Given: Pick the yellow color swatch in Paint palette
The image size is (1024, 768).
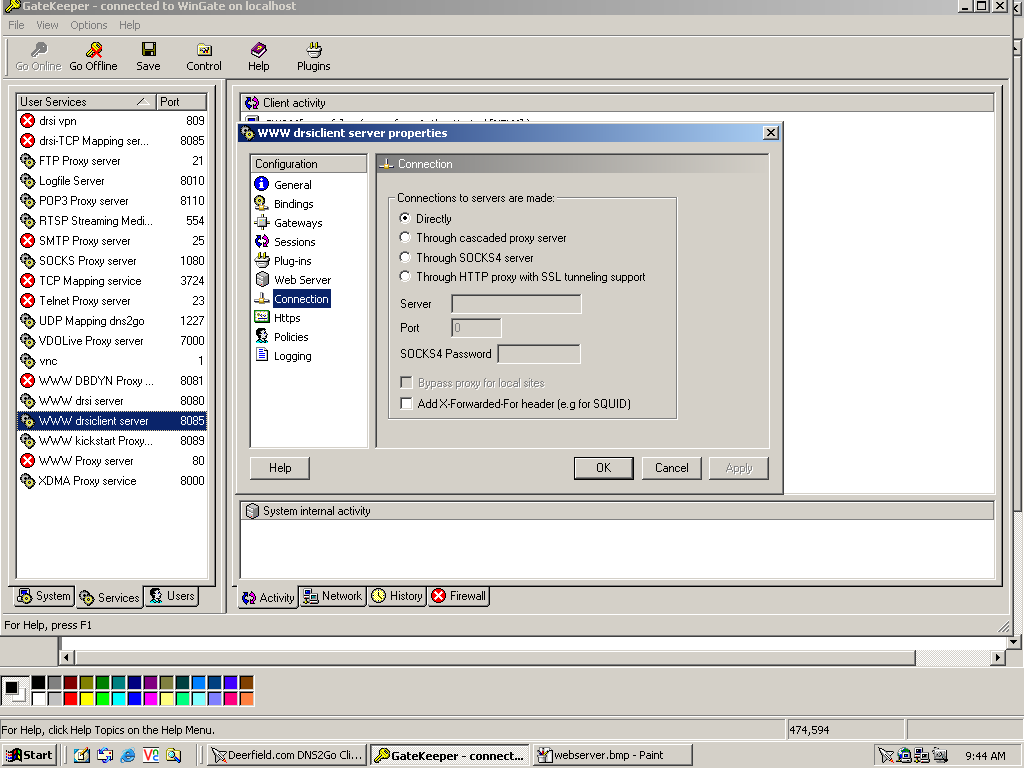Looking at the screenshot, I should coord(87,699).
